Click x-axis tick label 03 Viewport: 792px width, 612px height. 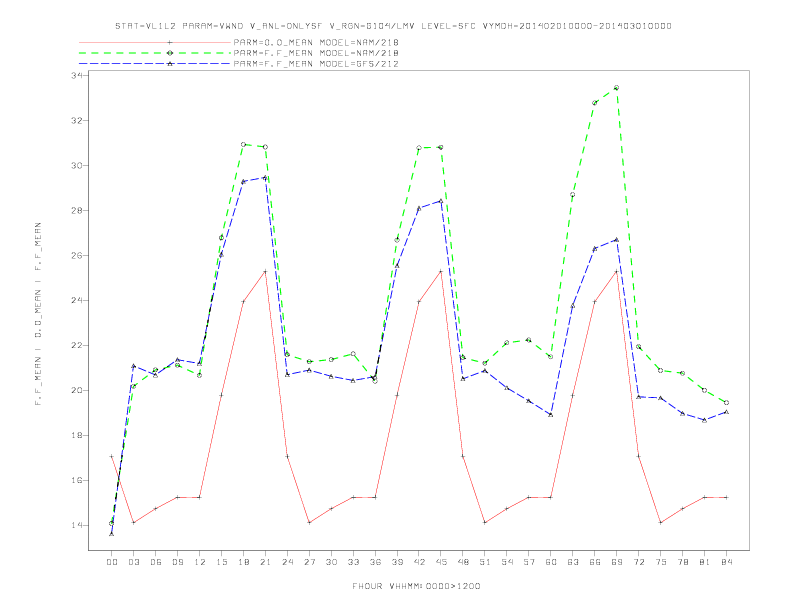[x=133, y=562]
